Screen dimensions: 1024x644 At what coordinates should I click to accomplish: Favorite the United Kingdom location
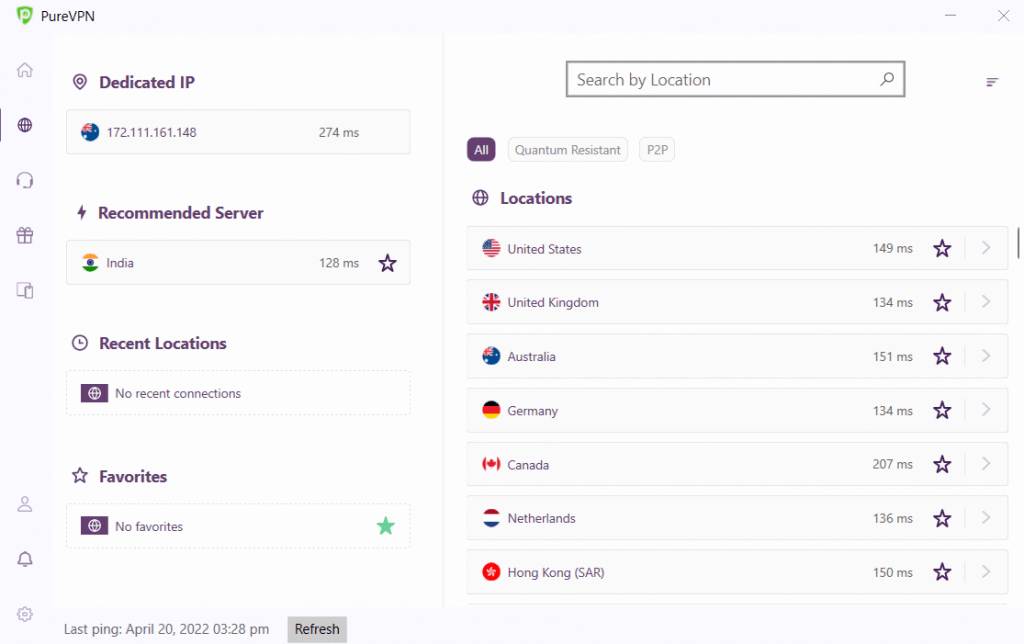tap(942, 302)
